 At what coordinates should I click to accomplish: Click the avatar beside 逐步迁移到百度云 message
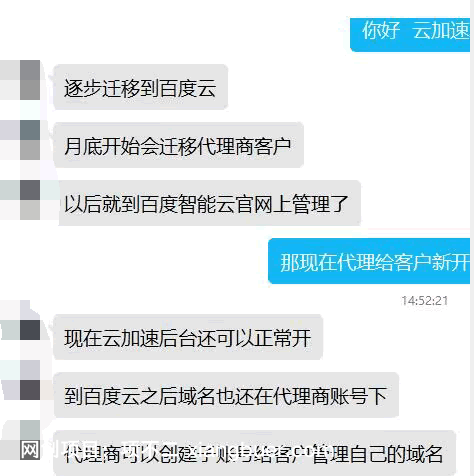point(20,80)
